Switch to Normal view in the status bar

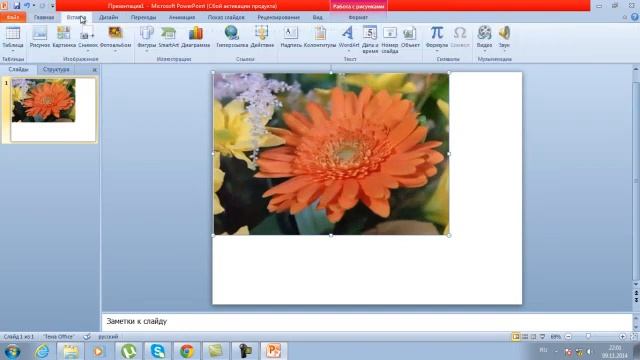[x=516, y=337]
